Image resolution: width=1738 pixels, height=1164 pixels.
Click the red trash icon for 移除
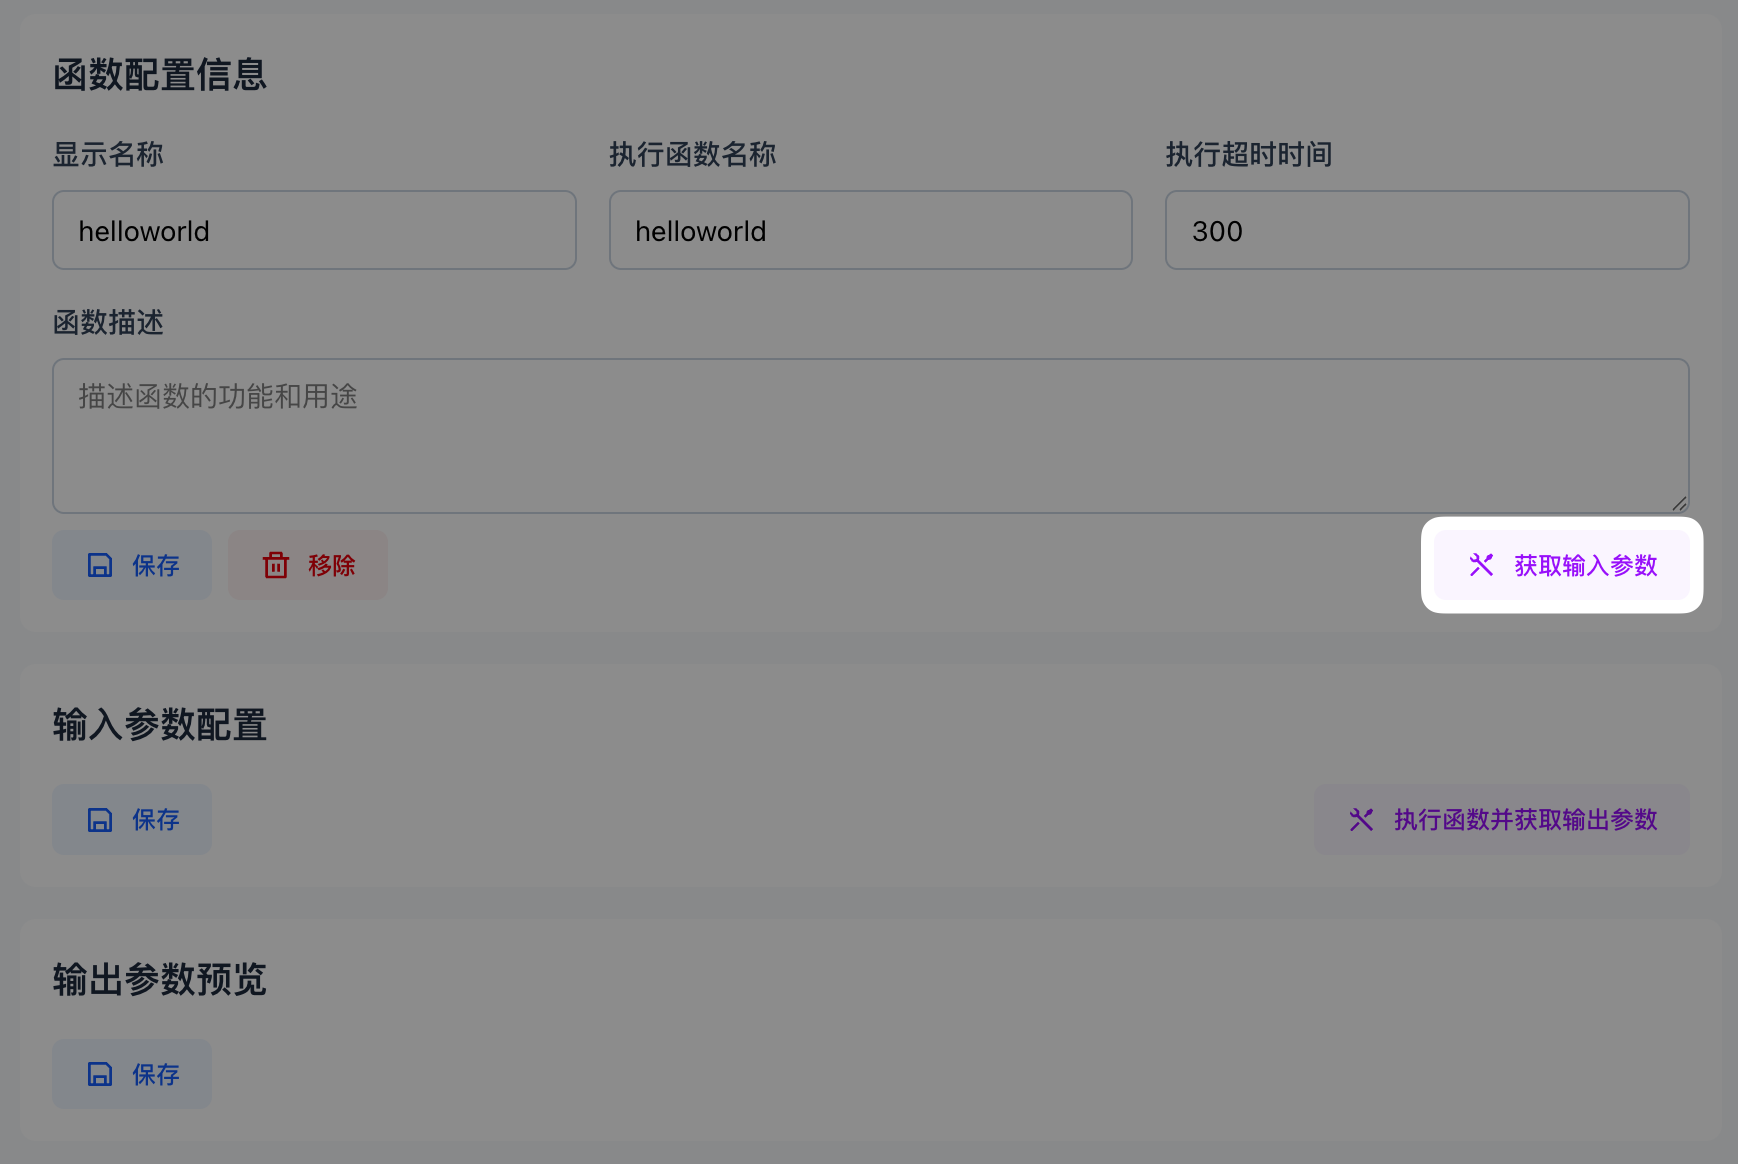point(276,565)
